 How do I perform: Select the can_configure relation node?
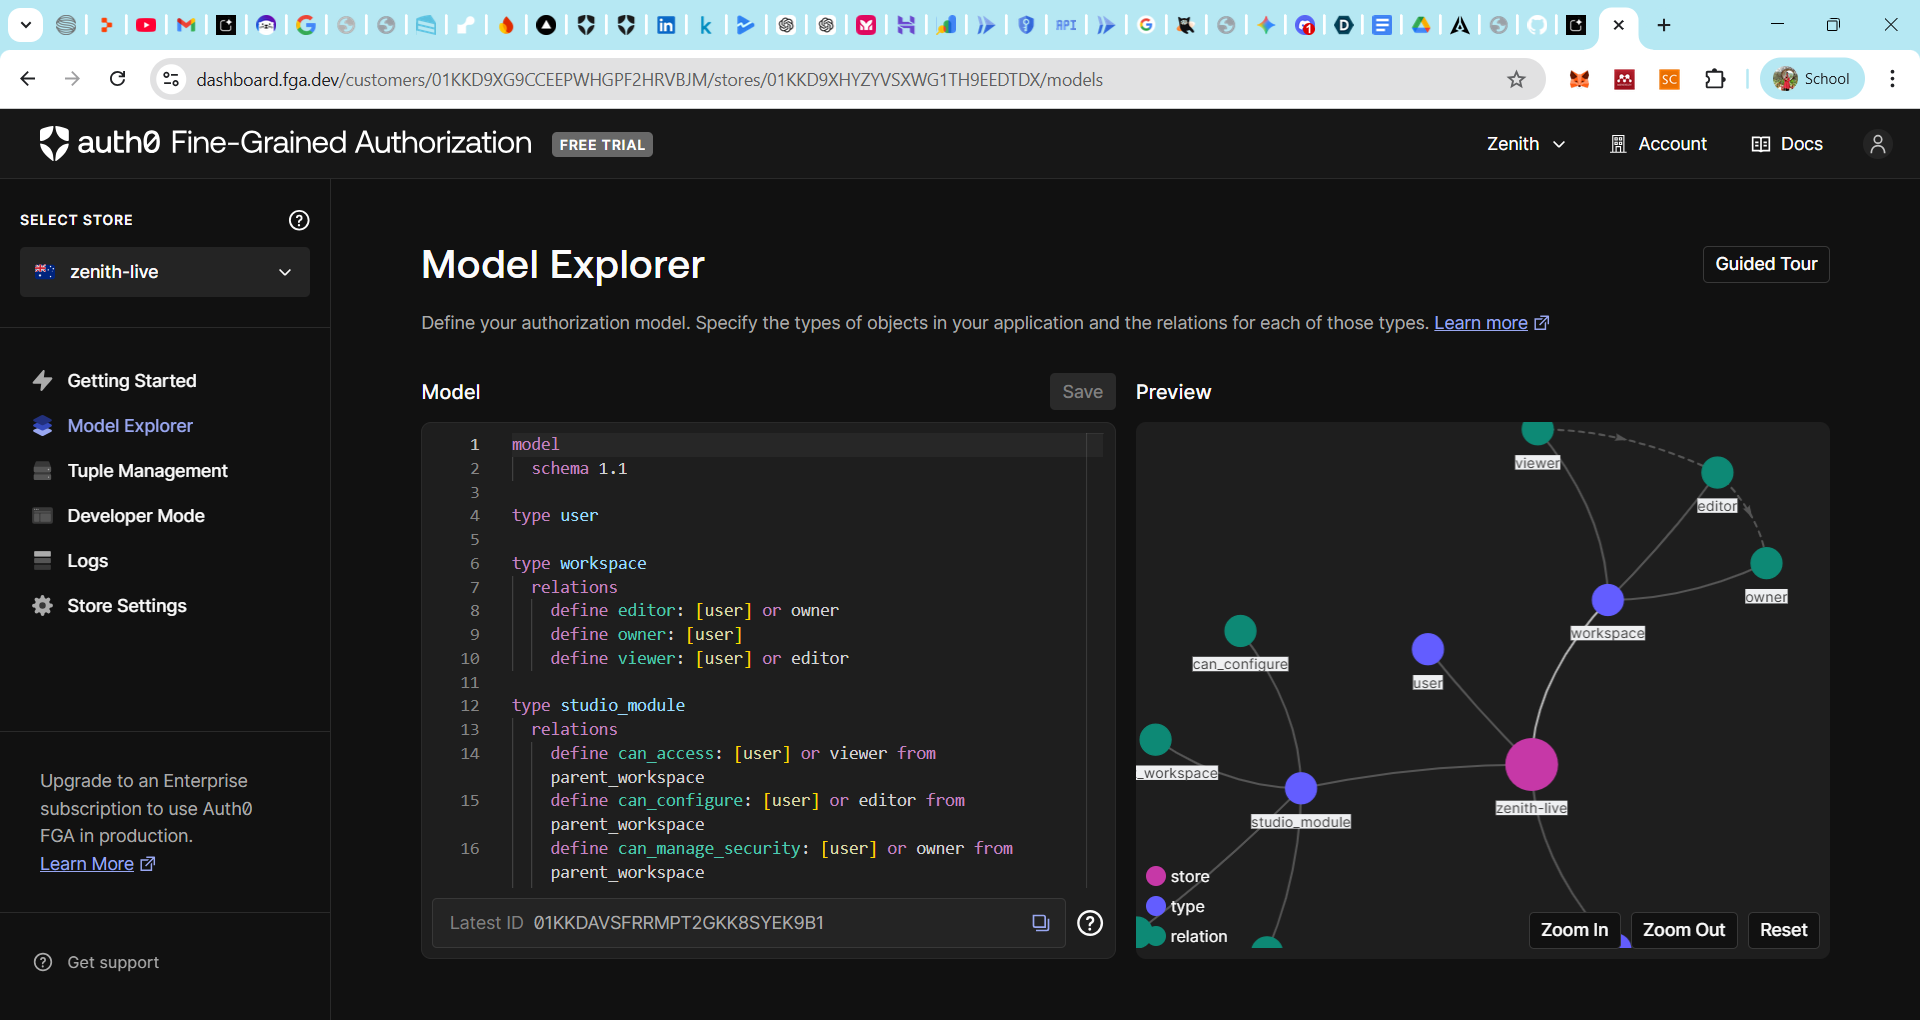coord(1240,631)
